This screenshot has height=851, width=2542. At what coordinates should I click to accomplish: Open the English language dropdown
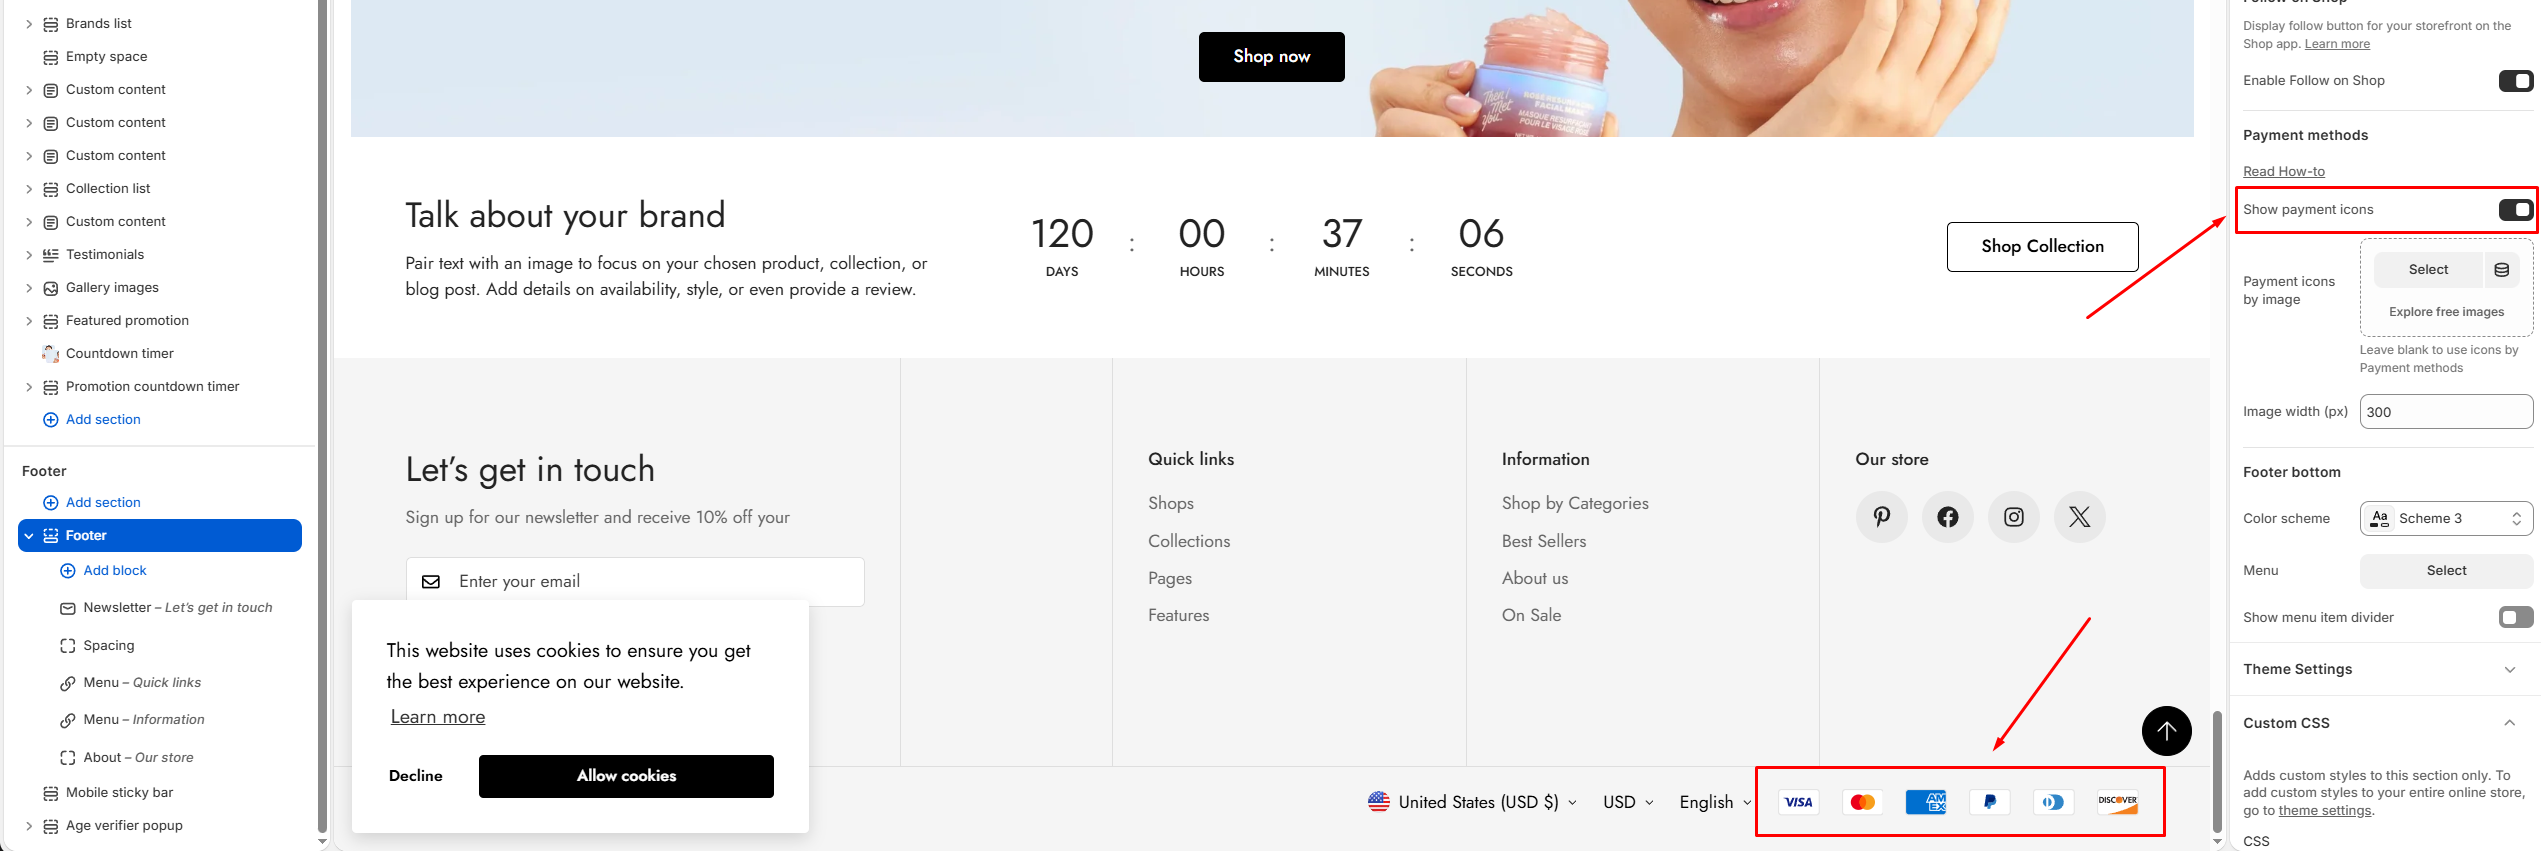[x=1715, y=802]
